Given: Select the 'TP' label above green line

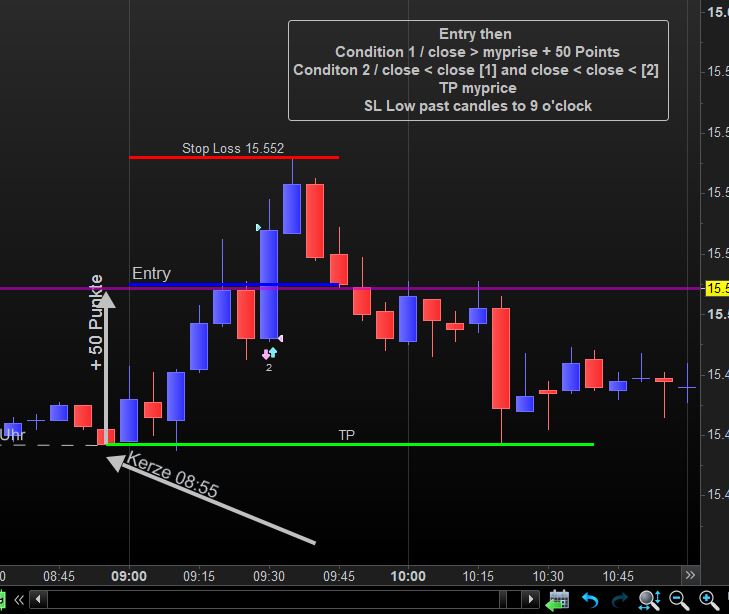Looking at the screenshot, I should (346, 435).
